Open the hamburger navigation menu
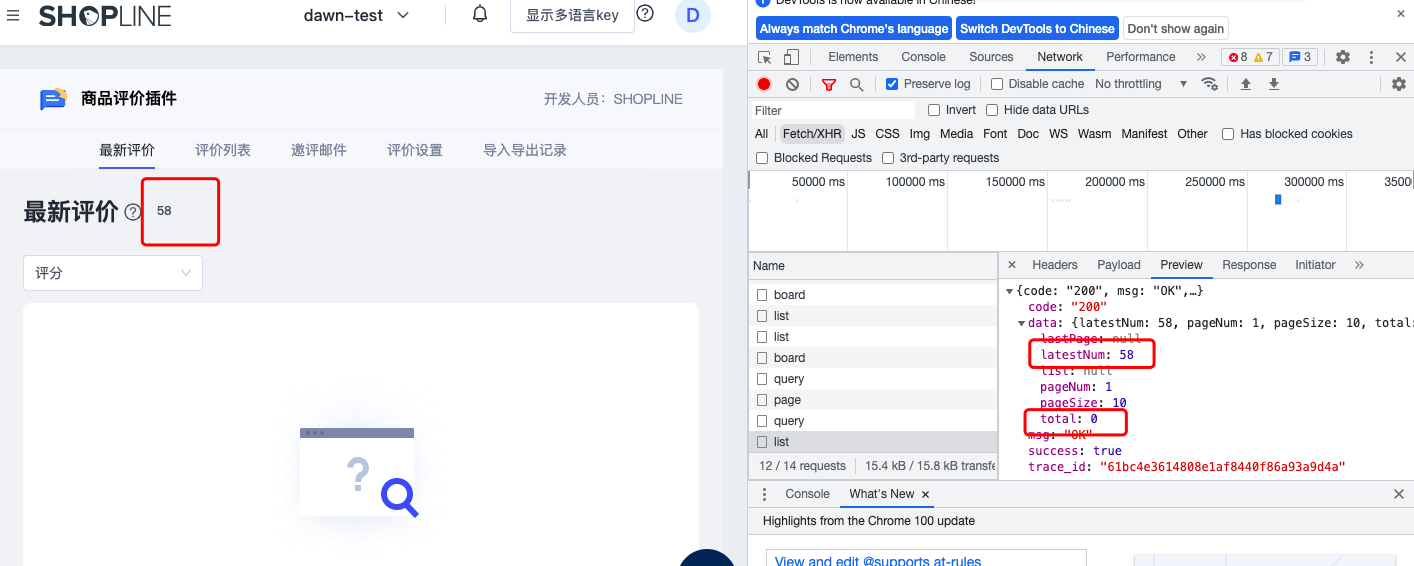 pyautogui.click(x=13, y=16)
